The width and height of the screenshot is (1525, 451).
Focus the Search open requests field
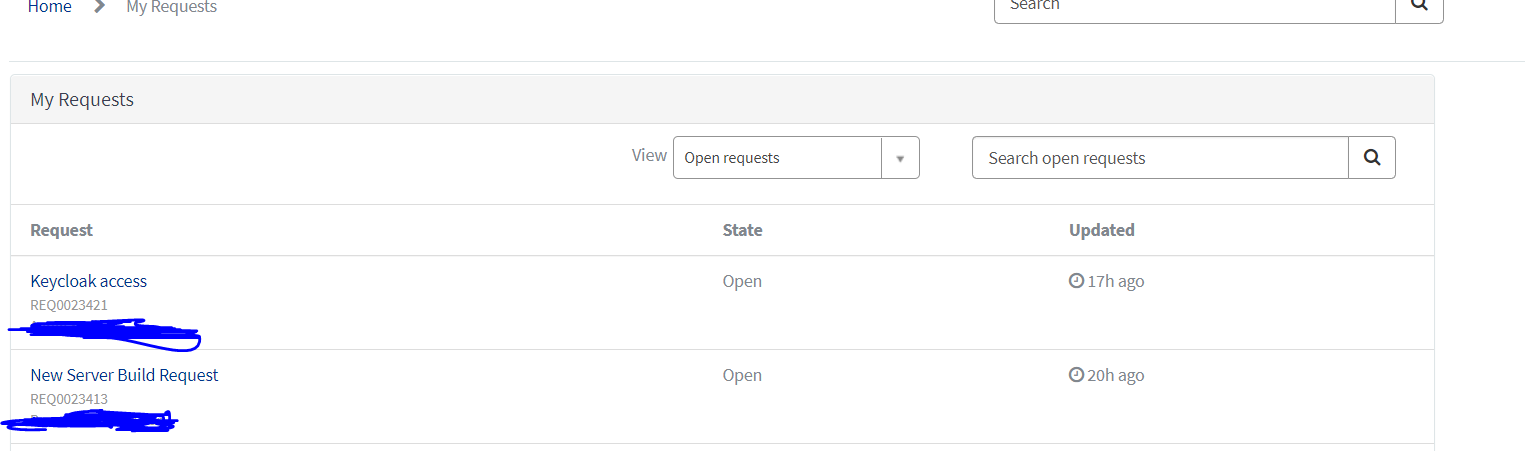pyautogui.click(x=1160, y=158)
